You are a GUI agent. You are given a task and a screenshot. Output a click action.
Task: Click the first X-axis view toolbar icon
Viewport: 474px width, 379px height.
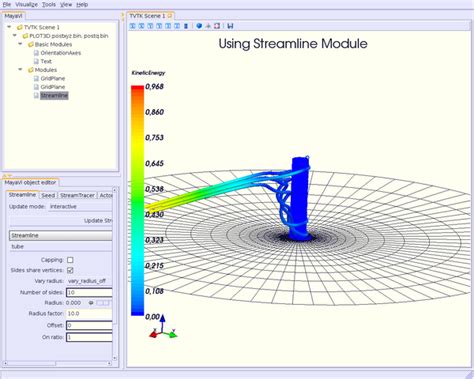[133, 26]
